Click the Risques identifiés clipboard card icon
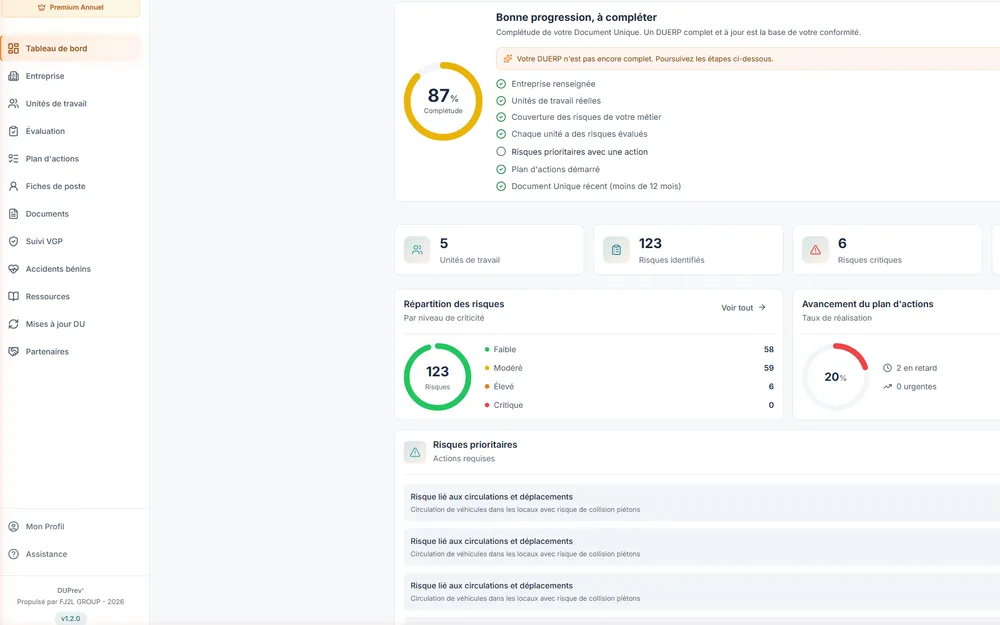1000x625 pixels. pos(616,250)
